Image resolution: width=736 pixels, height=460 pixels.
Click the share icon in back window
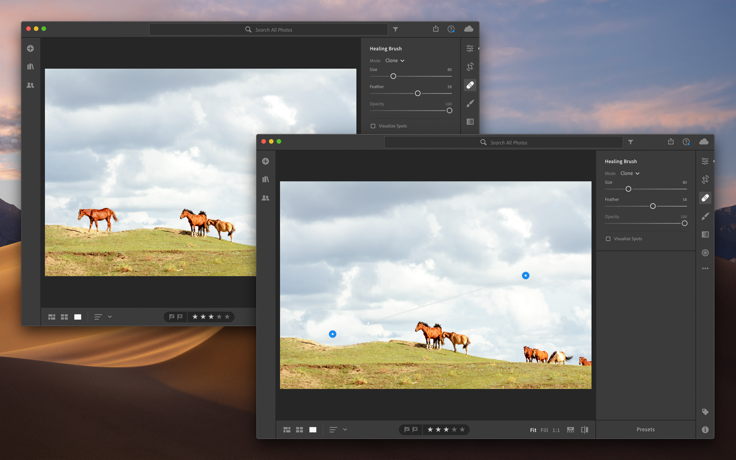pyautogui.click(x=436, y=29)
